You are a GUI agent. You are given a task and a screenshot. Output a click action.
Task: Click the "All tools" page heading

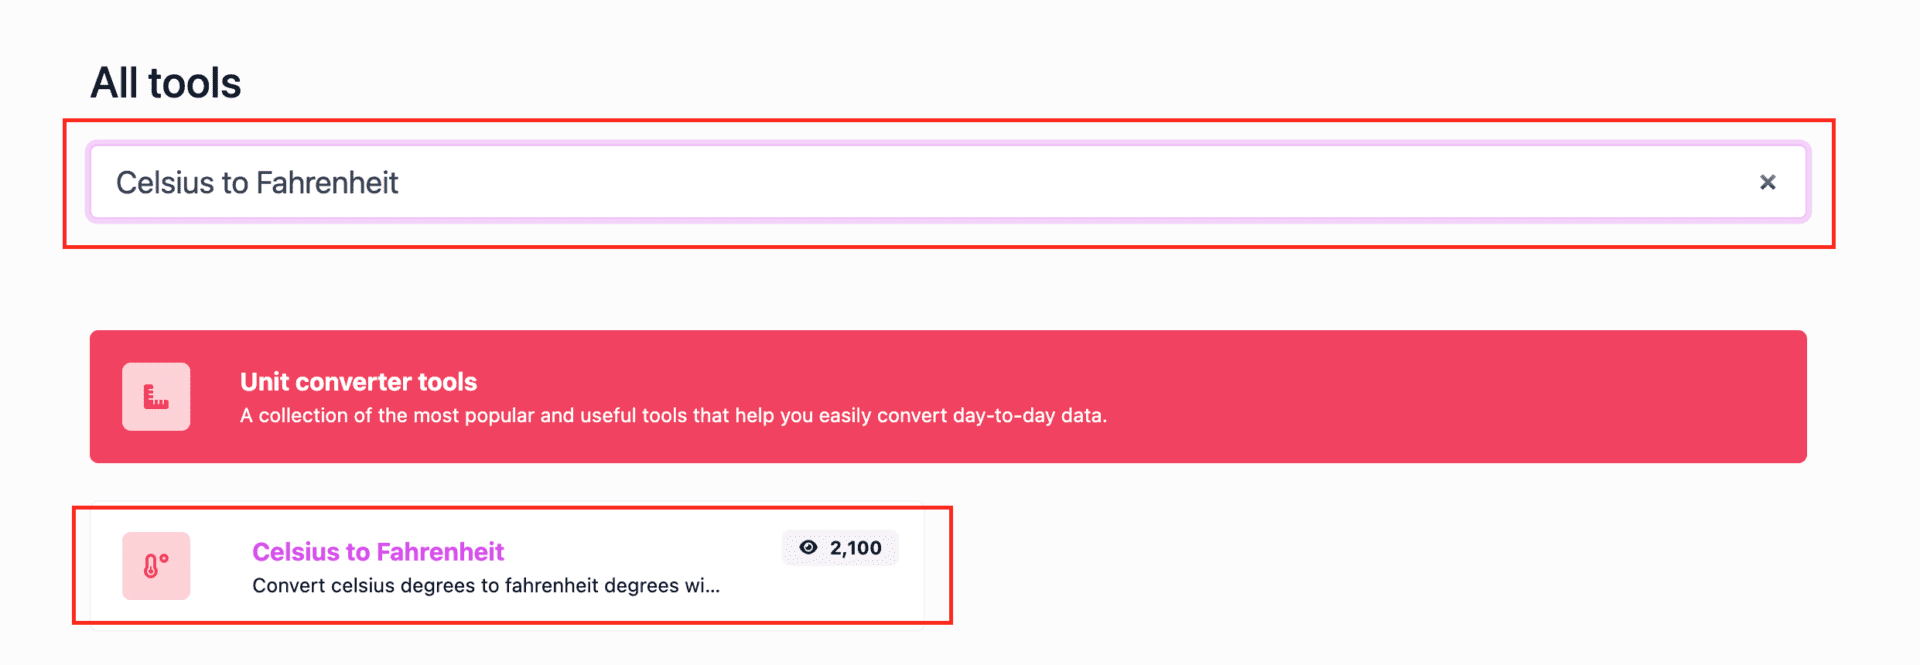click(x=166, y=83)
